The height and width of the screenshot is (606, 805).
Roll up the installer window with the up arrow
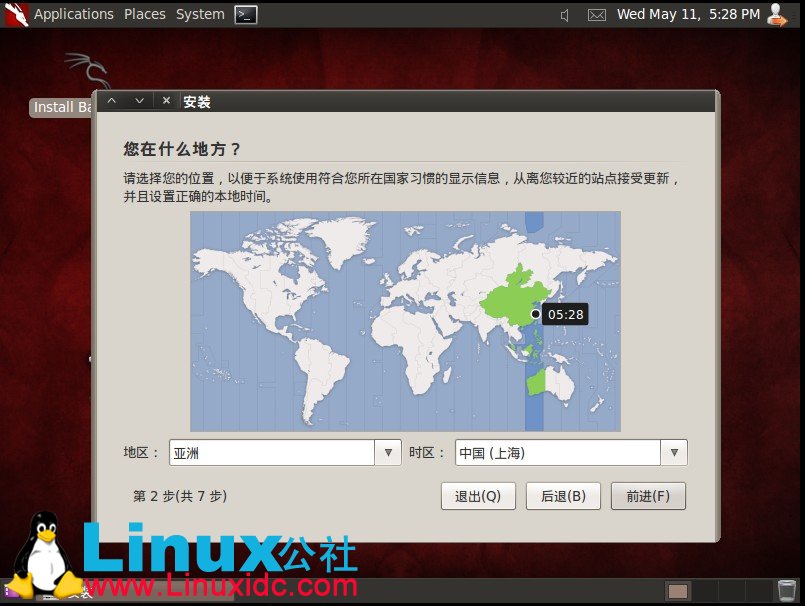pos(114,100)
